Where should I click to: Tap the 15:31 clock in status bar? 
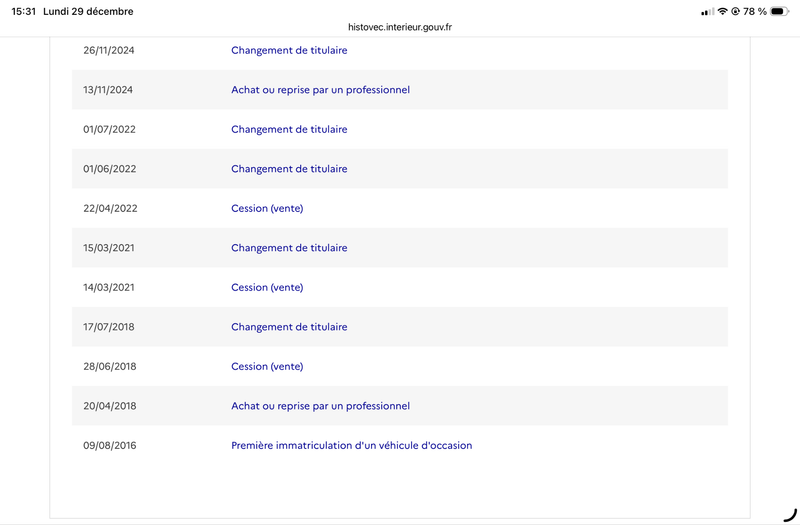[24, 11]
